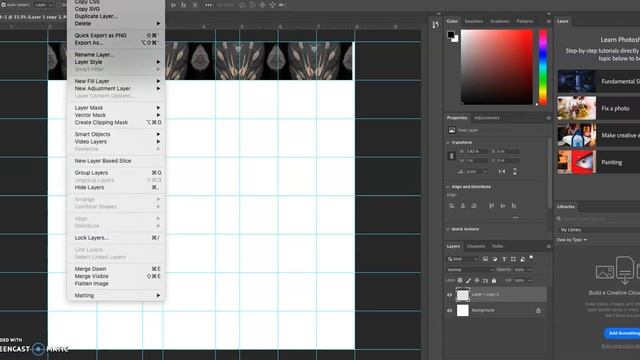Viewport: 640px width, 360px height.
Task: Click the X position field in Transform
Action: tap(508, 151)
